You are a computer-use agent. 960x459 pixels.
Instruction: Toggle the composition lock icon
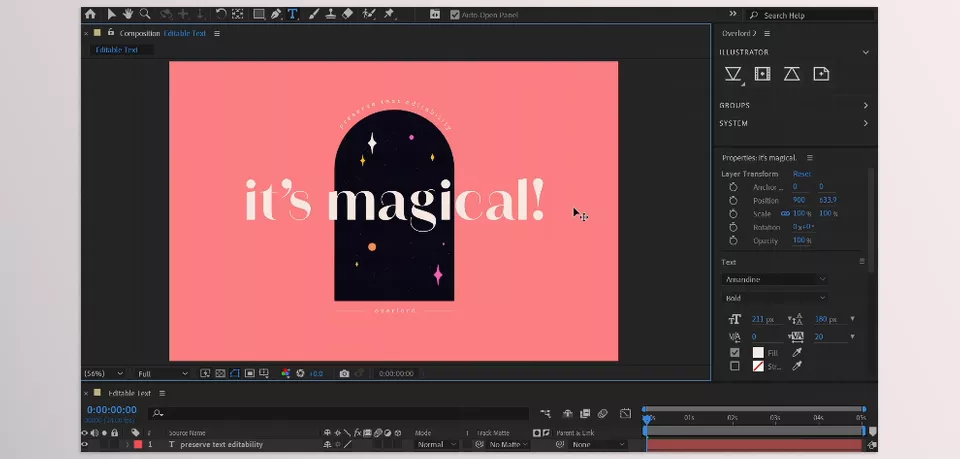coord(111,32)
